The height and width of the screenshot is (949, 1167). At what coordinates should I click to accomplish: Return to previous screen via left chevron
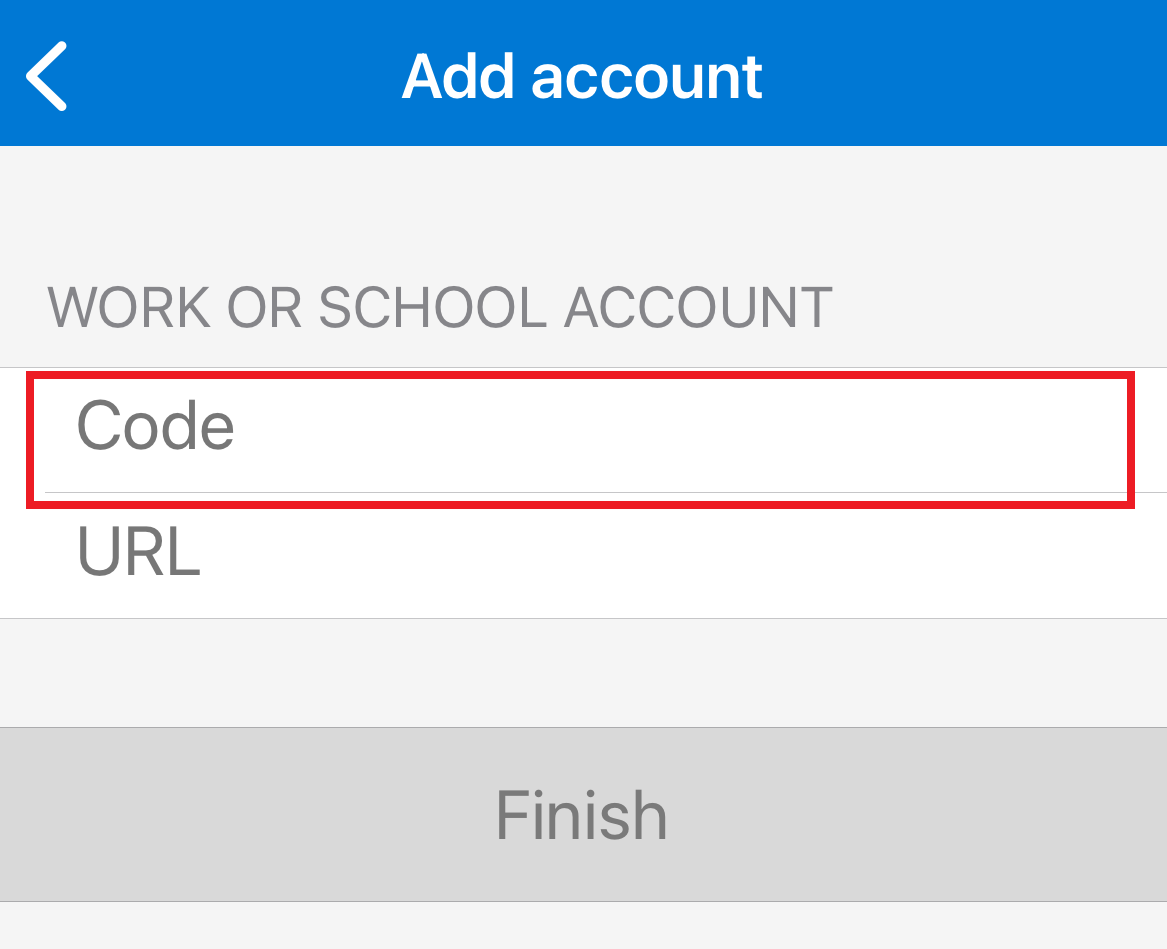pyautogui.click(x=46, y=75)
